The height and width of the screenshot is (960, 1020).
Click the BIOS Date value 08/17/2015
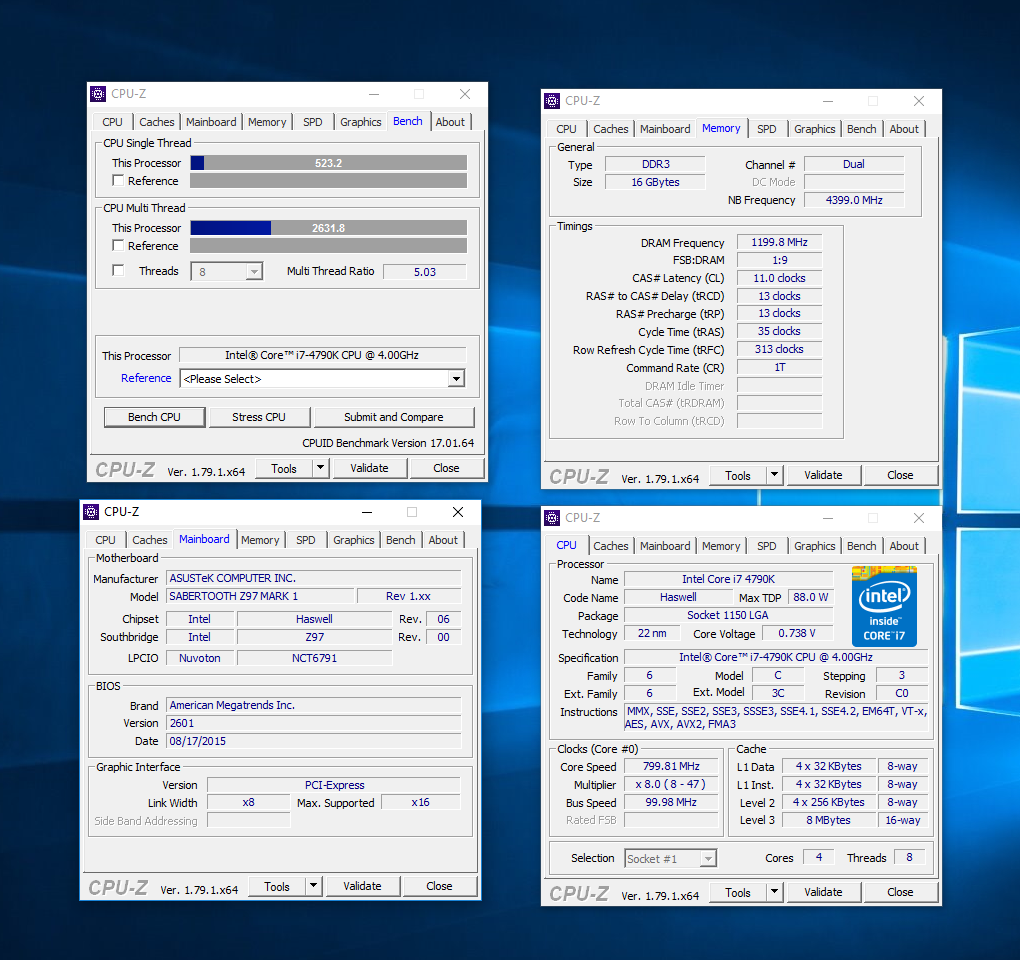point(314,741)
